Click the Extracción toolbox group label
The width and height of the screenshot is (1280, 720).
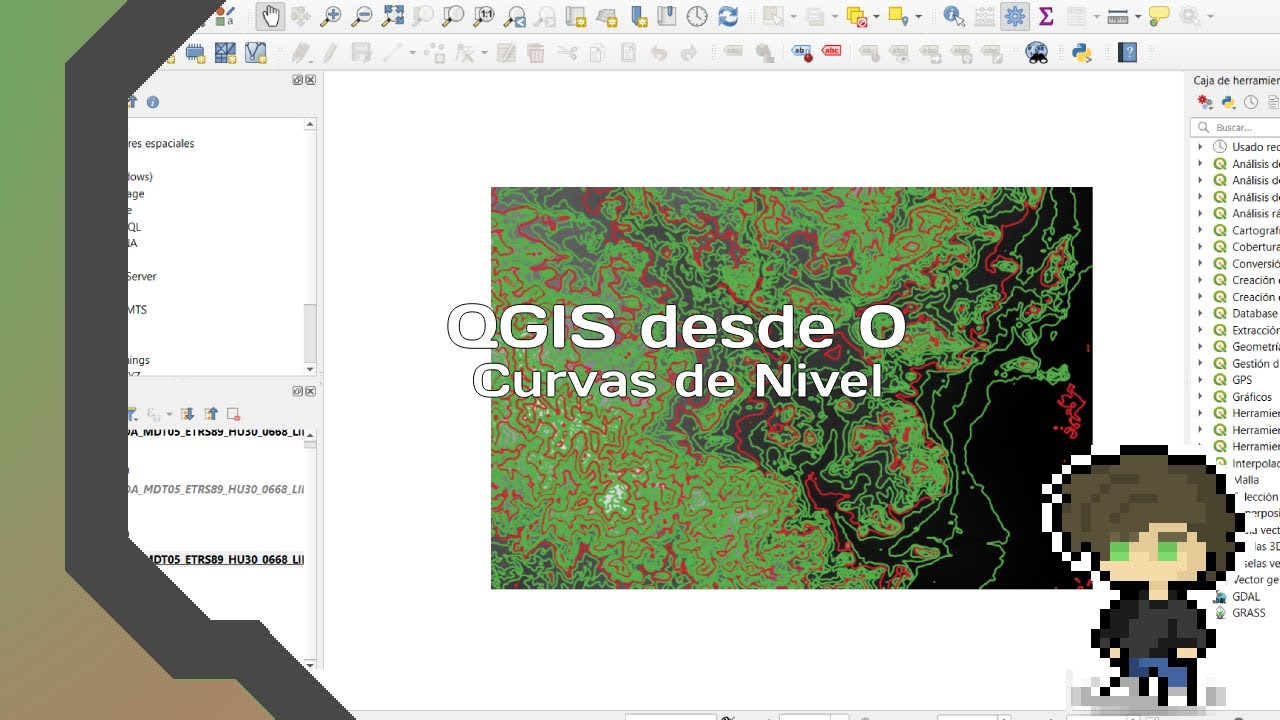[1256, 330]
